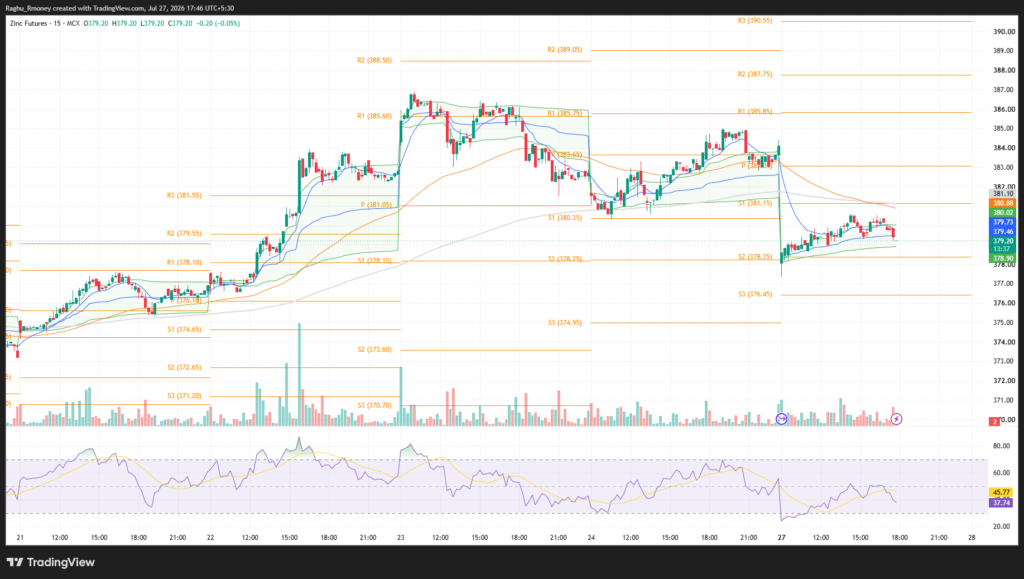Click the orange 380.88 price tag
Viewport: 1024px width, 579px height.
[x=1002, y=204]
